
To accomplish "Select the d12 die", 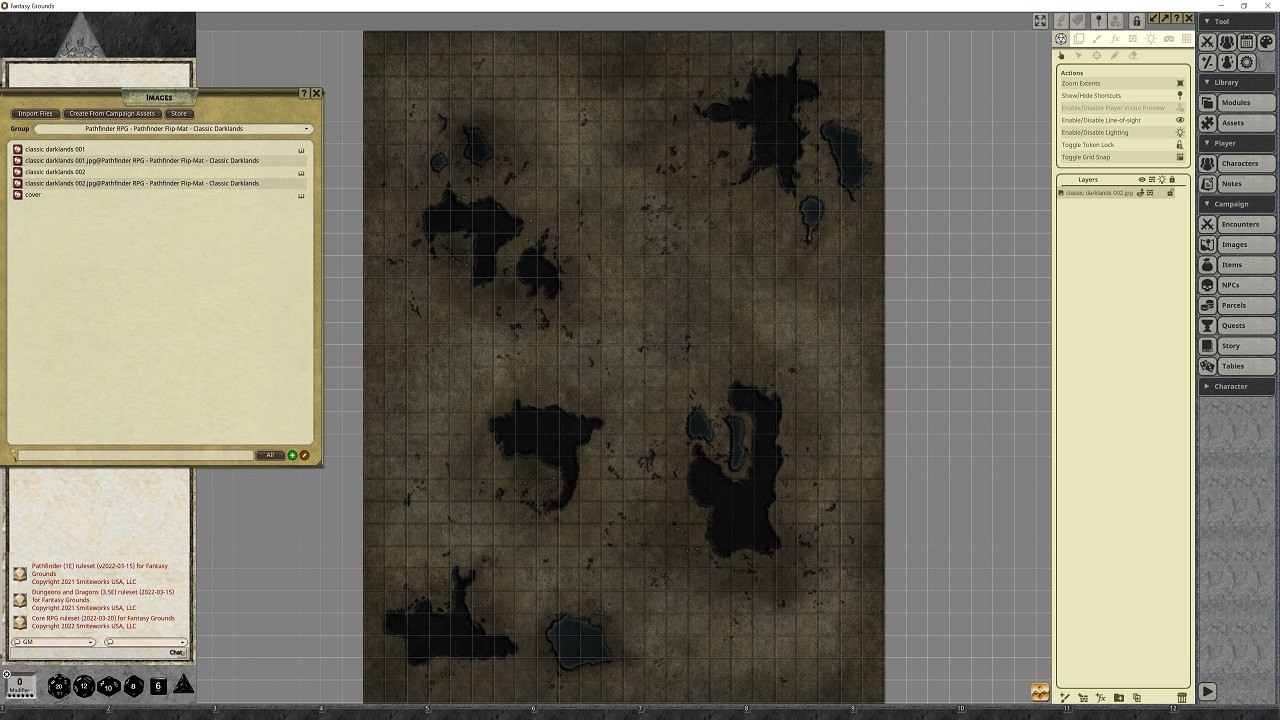I will pyautogui.click(x=84, y=686).
